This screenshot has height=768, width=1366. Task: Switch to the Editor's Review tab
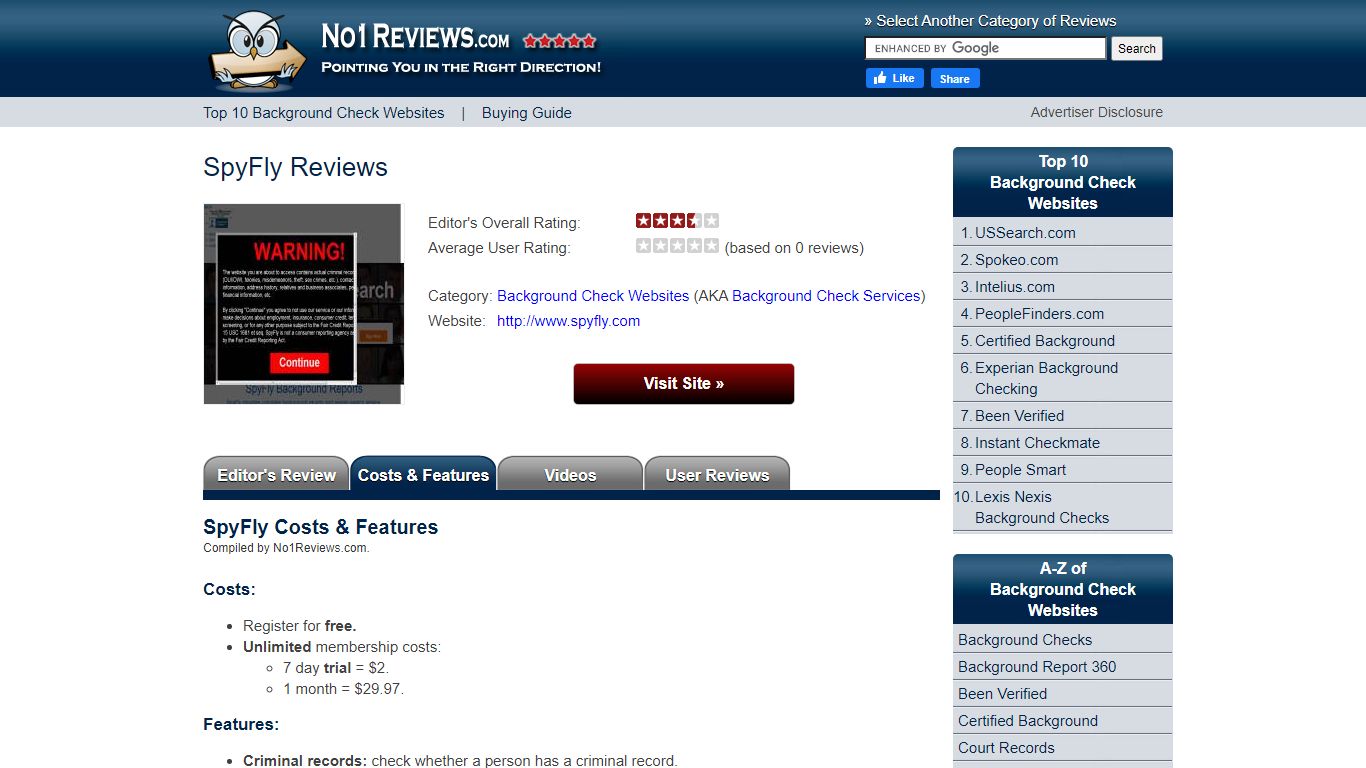[276, 474]
